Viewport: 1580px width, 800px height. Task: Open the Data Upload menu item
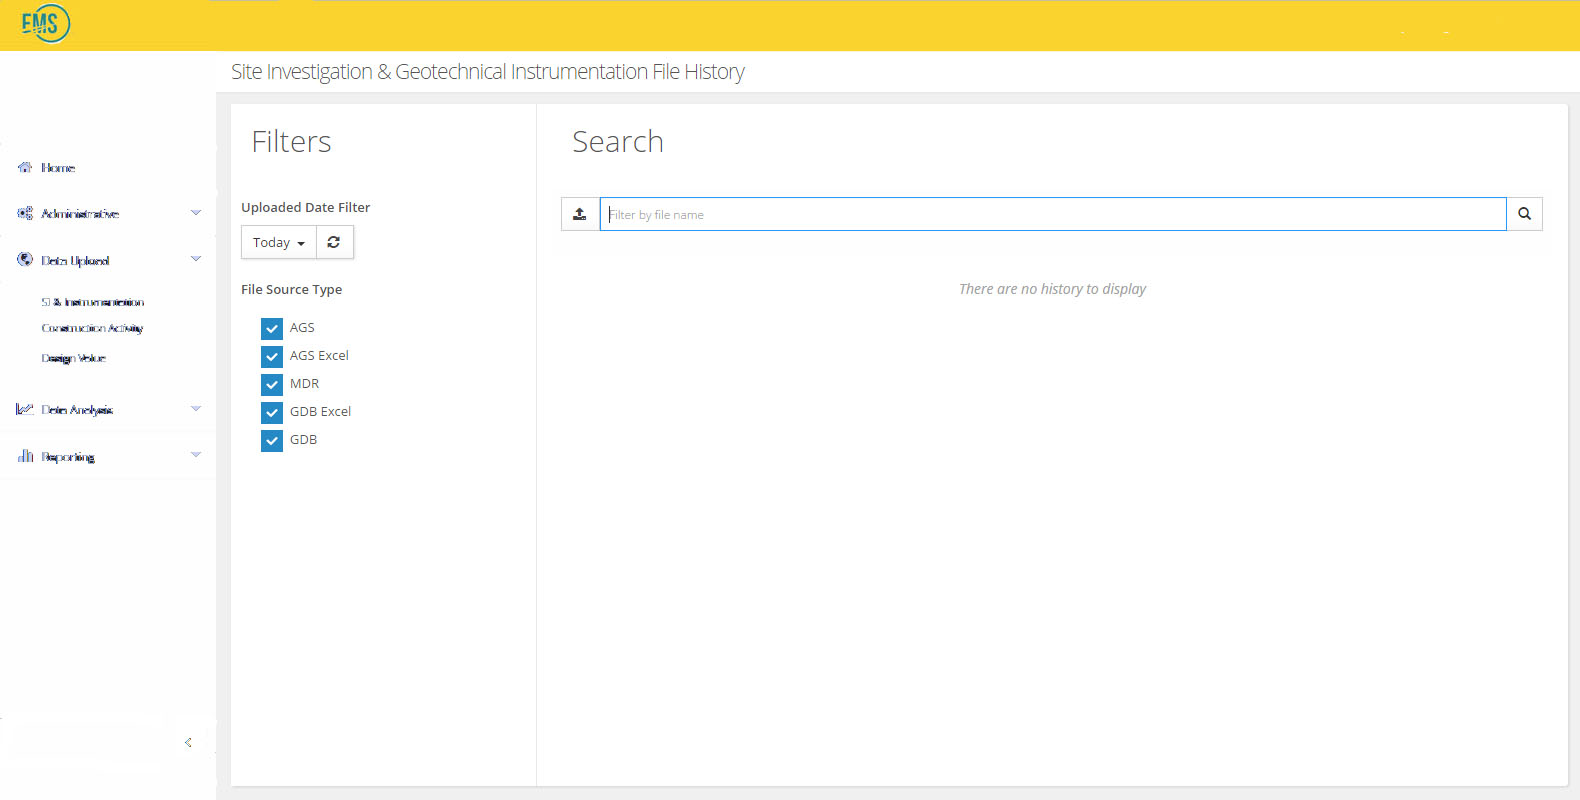point(75,260)
